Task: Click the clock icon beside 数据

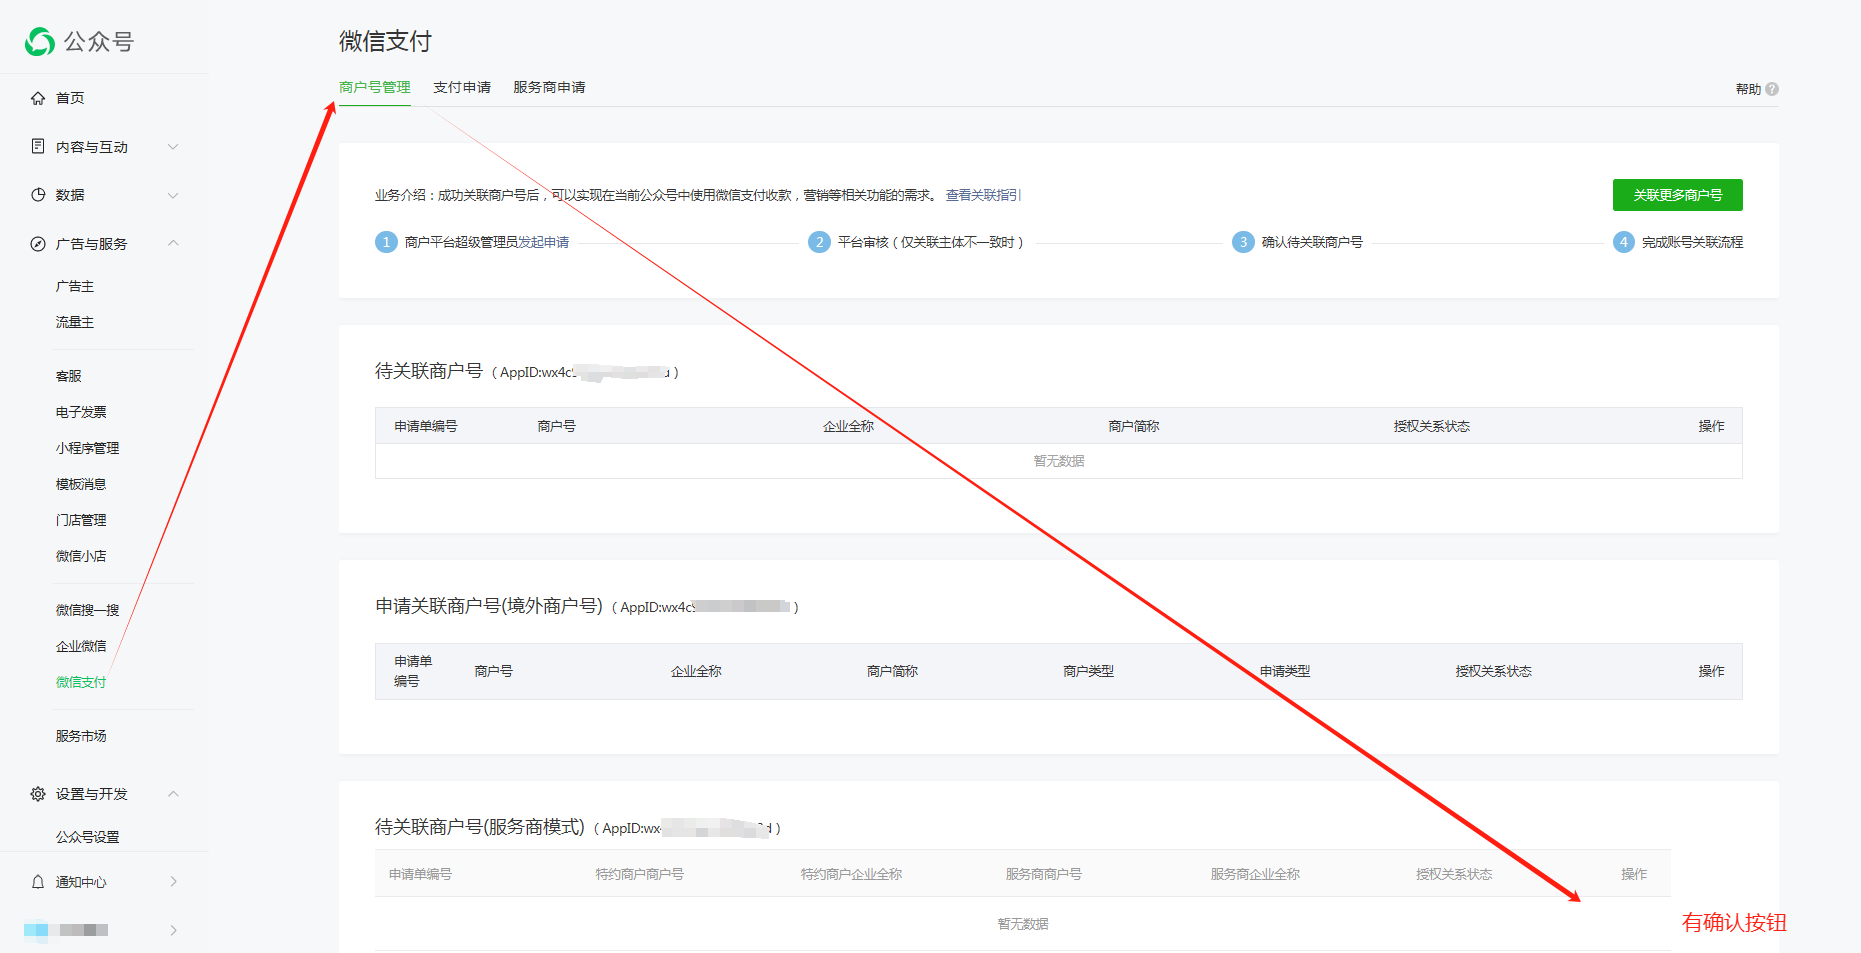Action: (38, 195)
